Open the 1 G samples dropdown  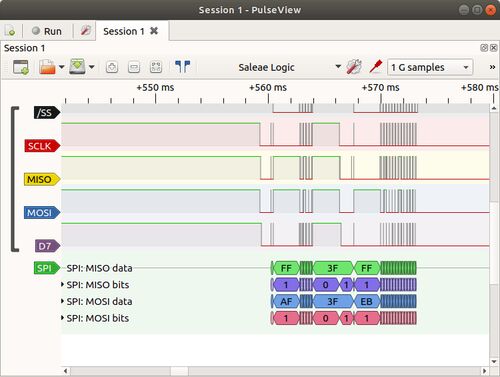click(430, 67)
